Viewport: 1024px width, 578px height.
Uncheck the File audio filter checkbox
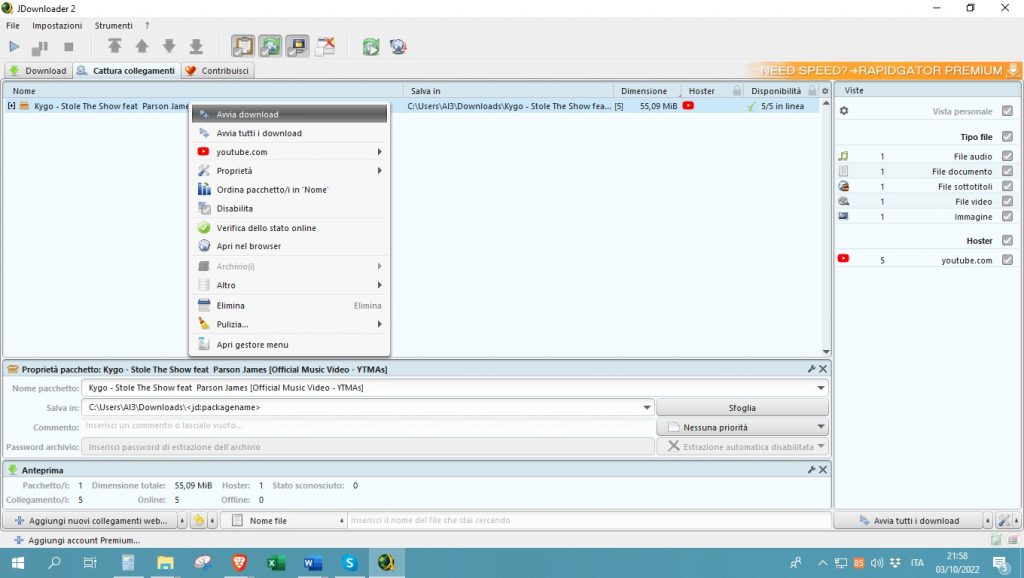[x=1007, y=156]
